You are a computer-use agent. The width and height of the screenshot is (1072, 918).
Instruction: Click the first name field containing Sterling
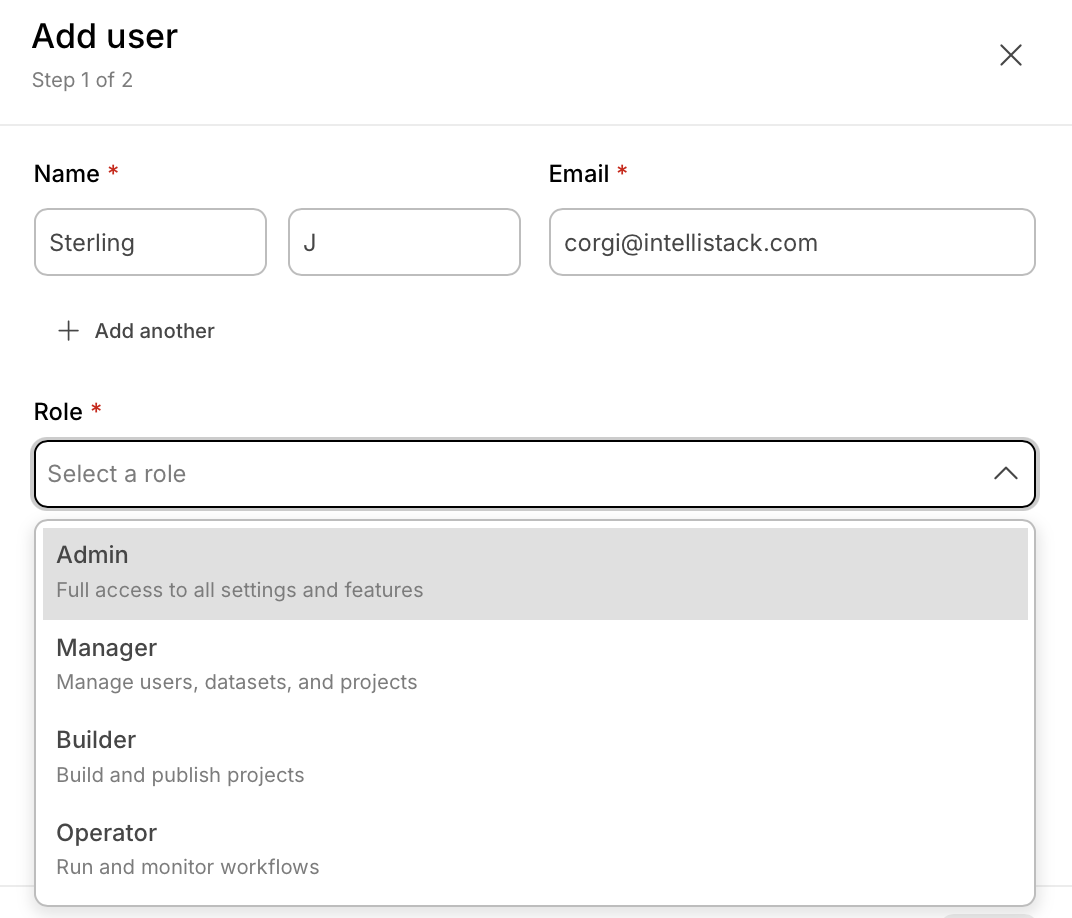coord(150,242)
